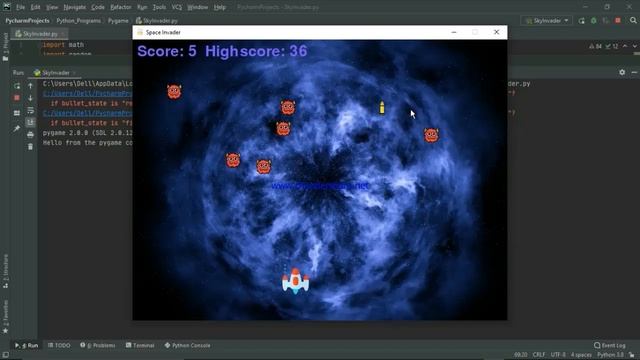Click the warnings count indicator in editor

click(595, 47)
